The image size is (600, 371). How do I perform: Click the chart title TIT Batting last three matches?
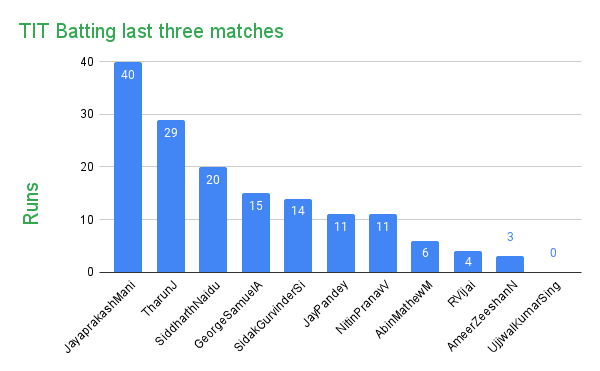point(151,31)
